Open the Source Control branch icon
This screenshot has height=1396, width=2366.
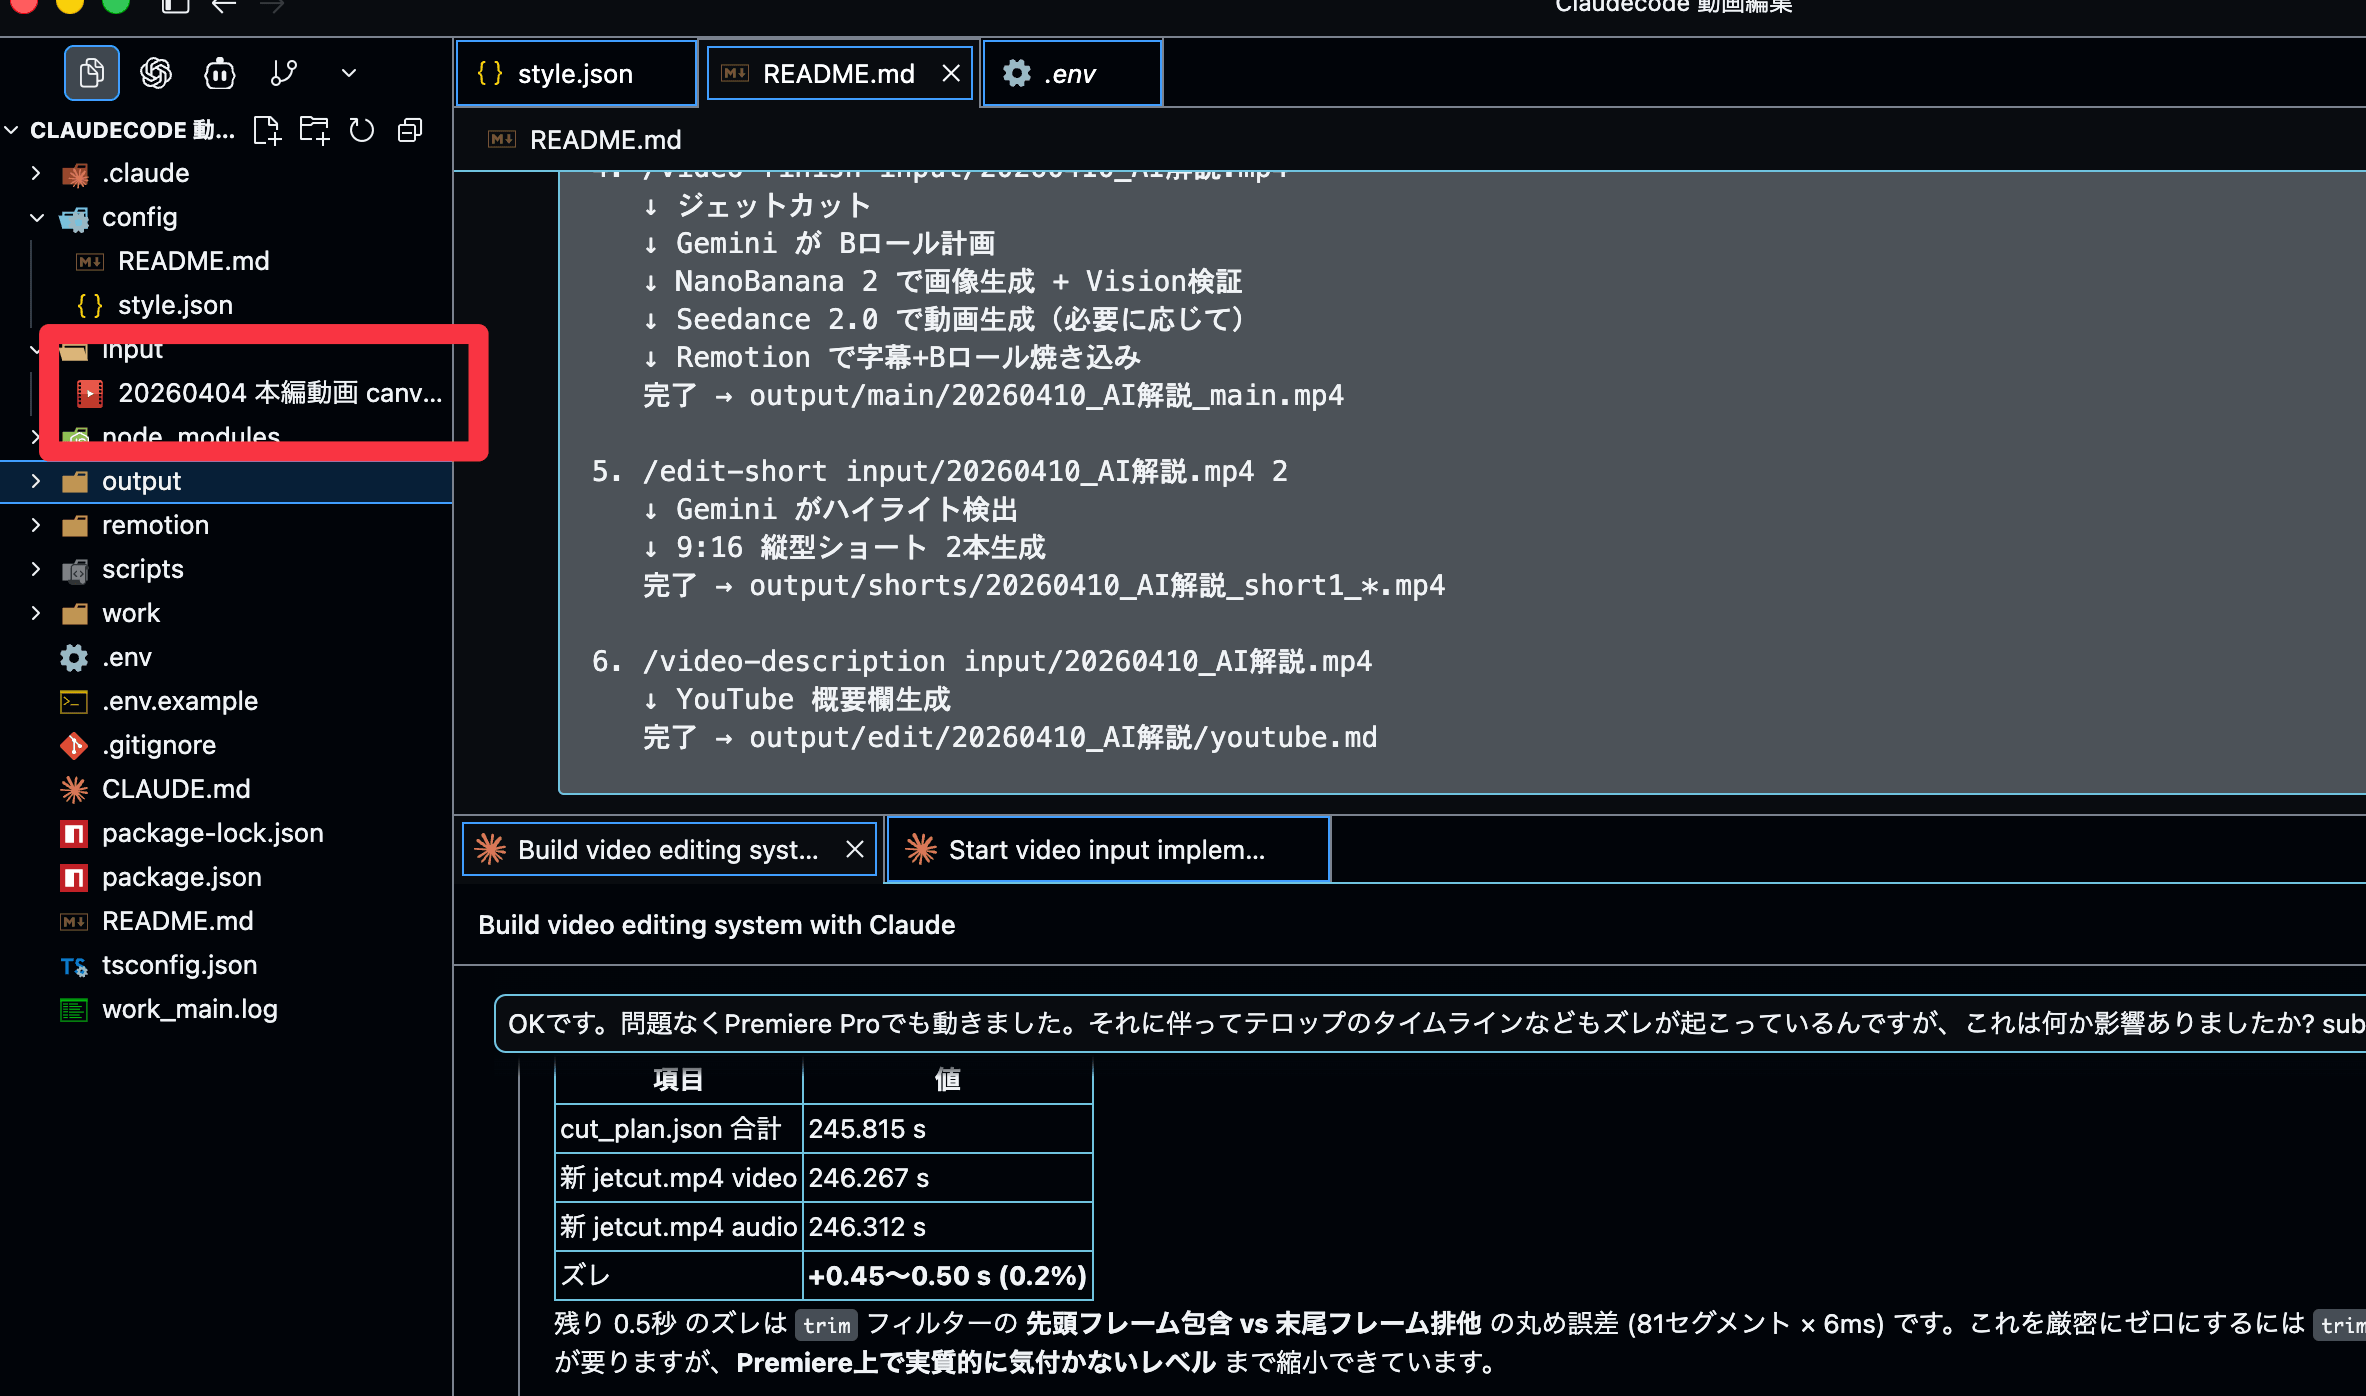(x=284, y=73)
